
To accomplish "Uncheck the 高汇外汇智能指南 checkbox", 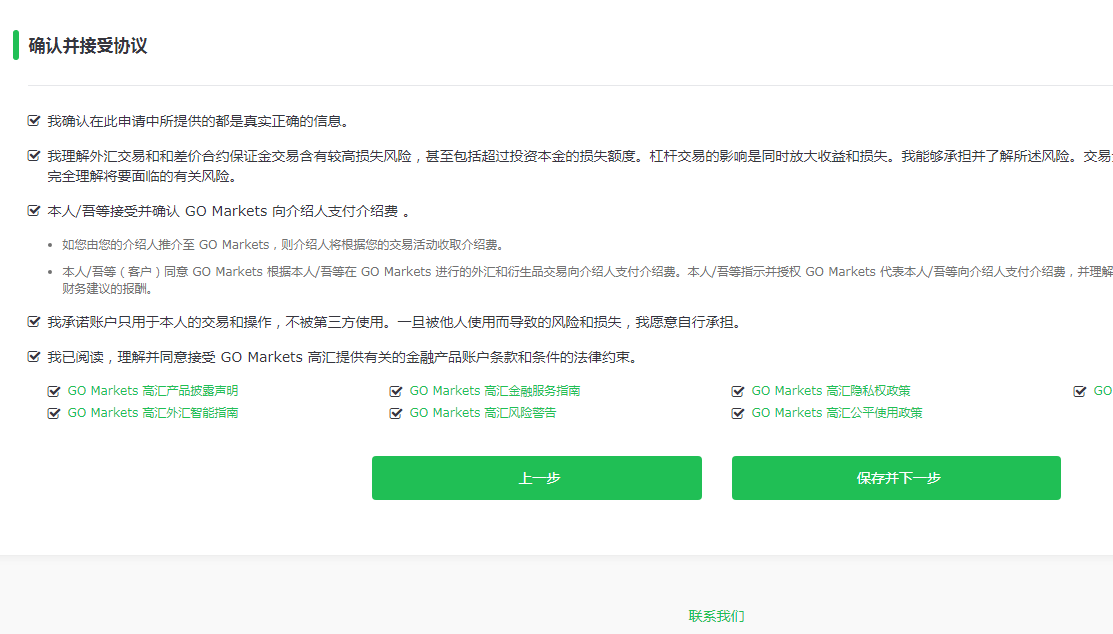I will click(54, 413).
